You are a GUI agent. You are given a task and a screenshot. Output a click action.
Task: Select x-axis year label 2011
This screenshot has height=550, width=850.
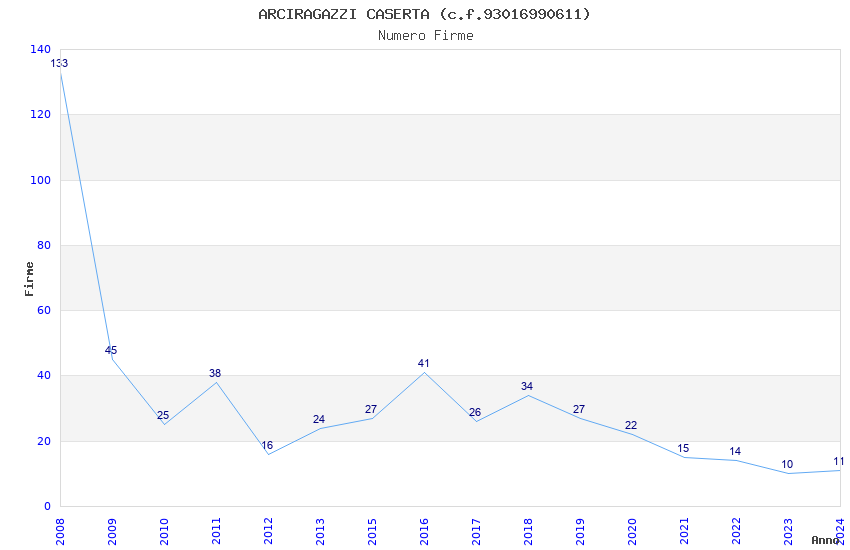coord(216,532)
